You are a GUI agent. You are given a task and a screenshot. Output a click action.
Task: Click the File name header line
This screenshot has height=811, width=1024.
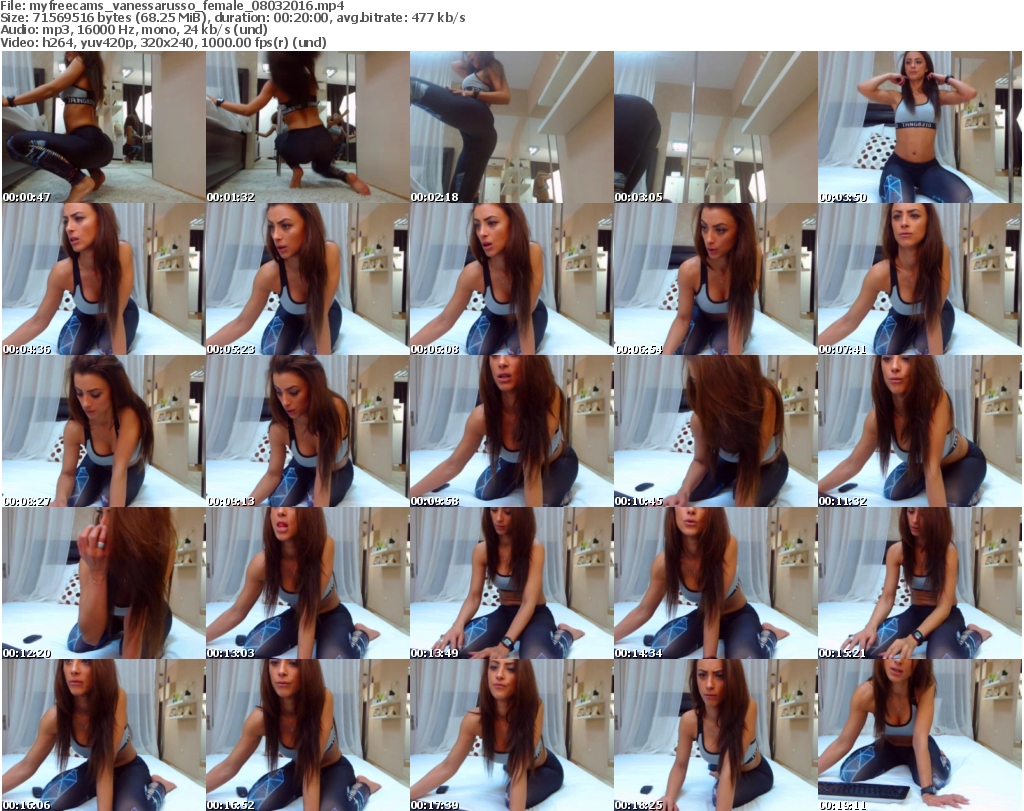tap(172, 6)
